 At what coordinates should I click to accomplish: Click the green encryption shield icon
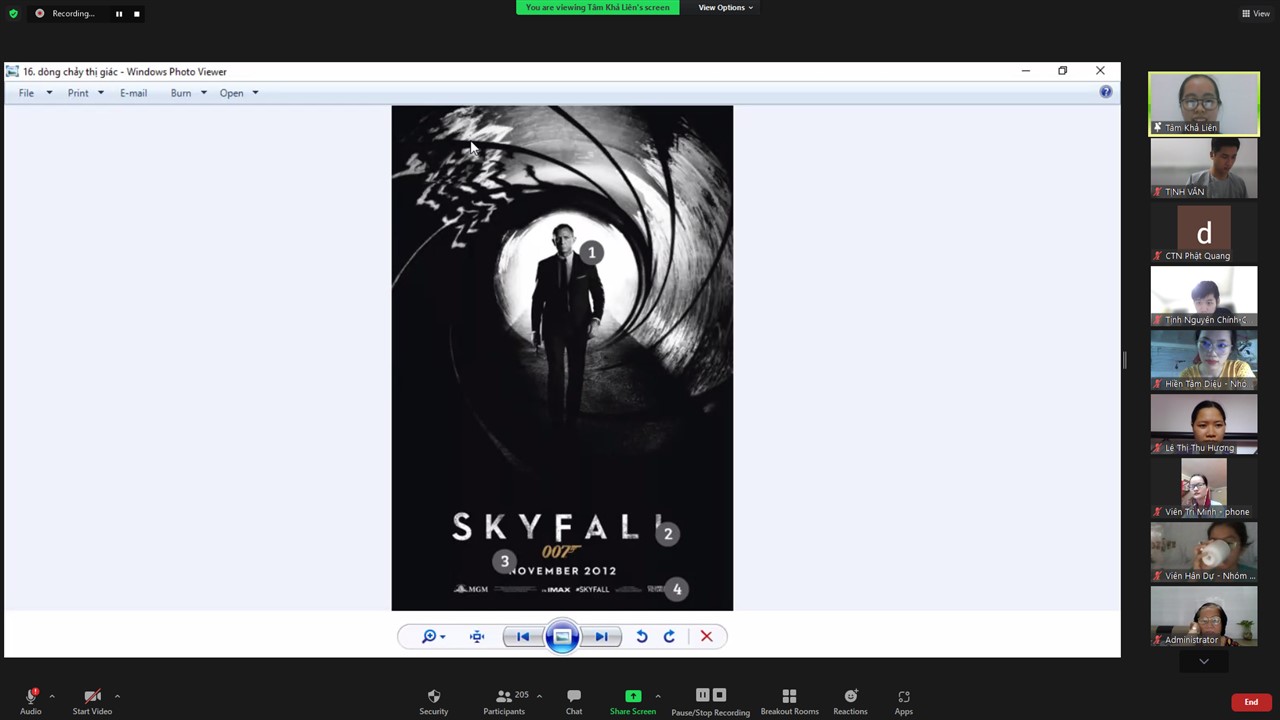click(x=13, y=14)
